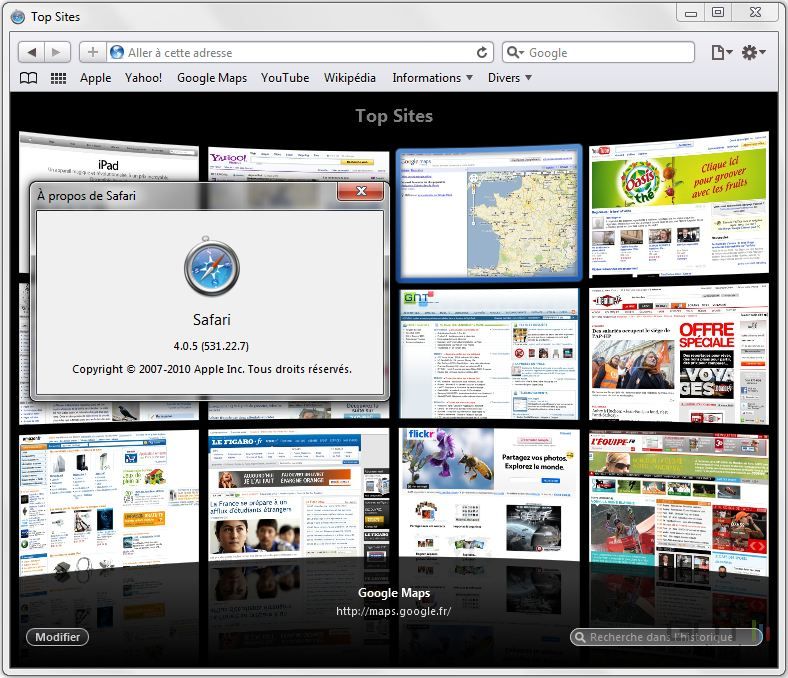
Task: Open the Google Maps bookmark
Action: click(212, 78)
